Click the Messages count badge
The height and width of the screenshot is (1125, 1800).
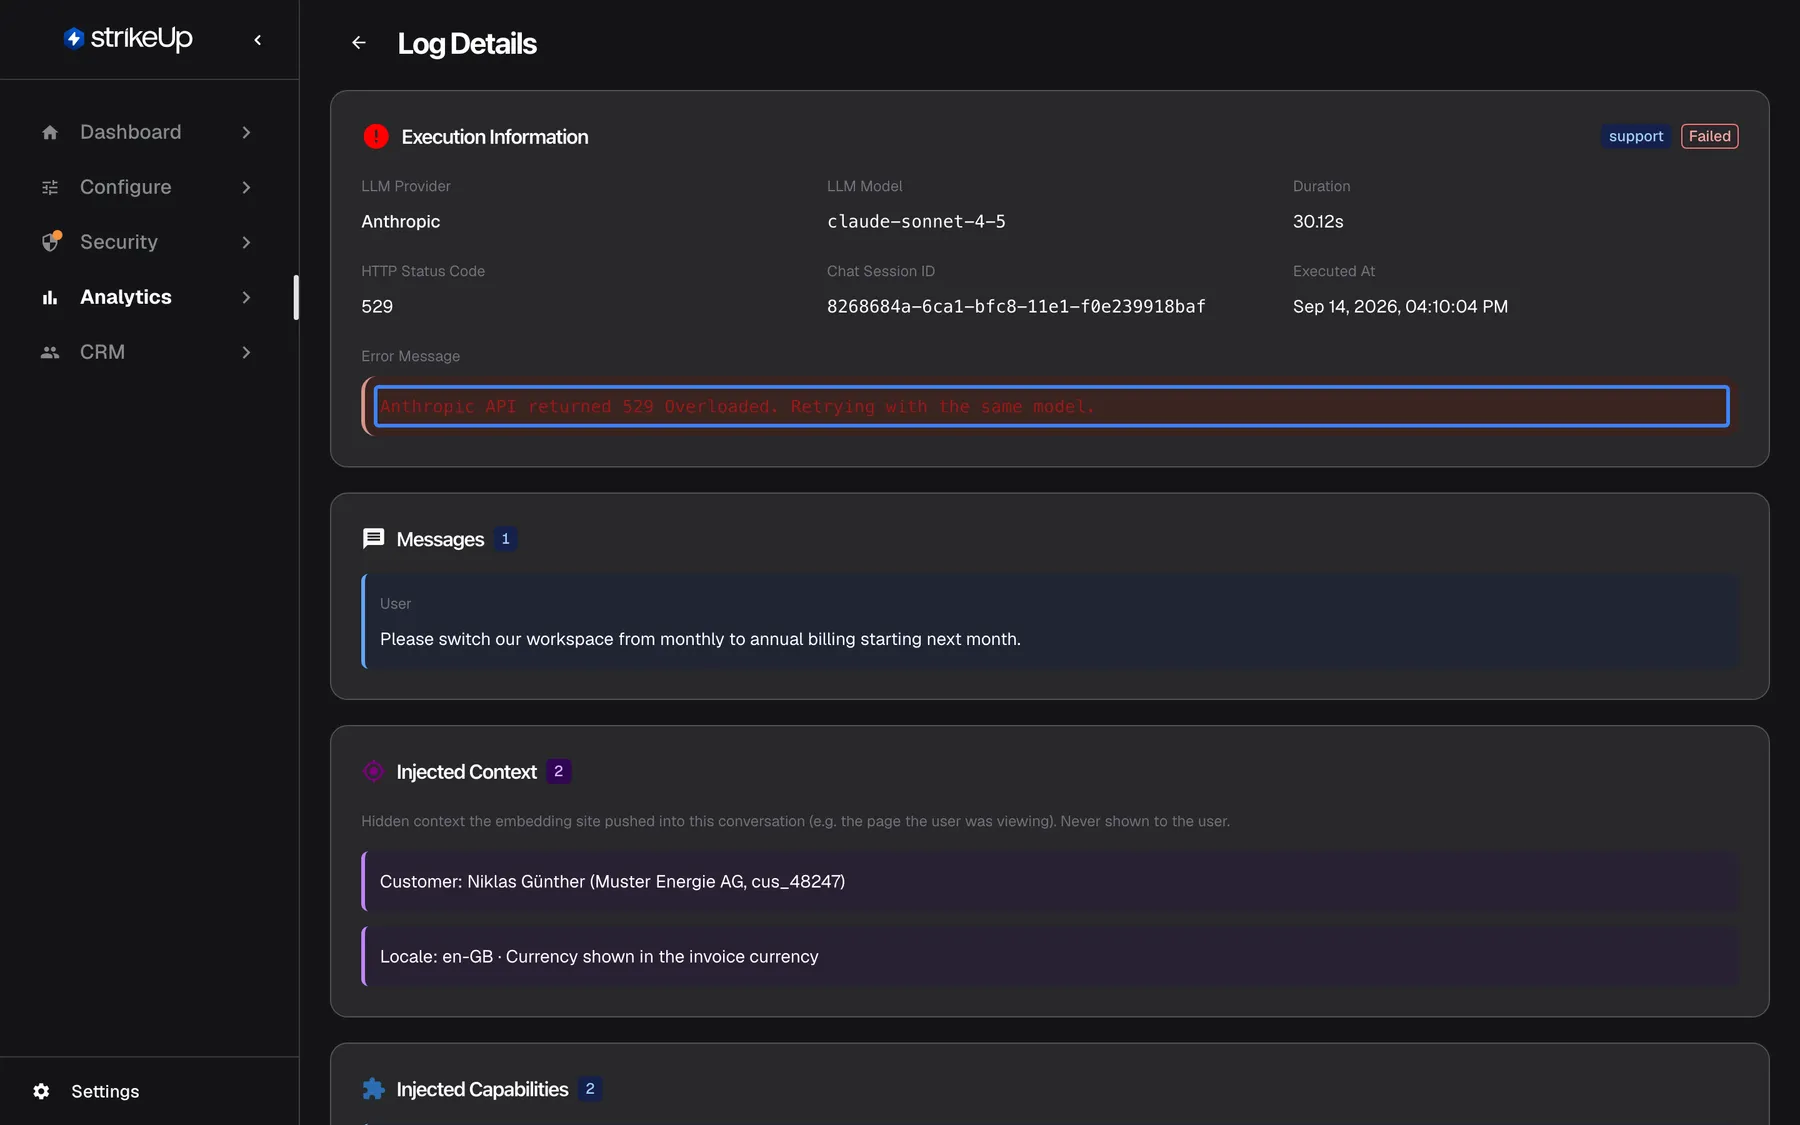coord(506,539)
